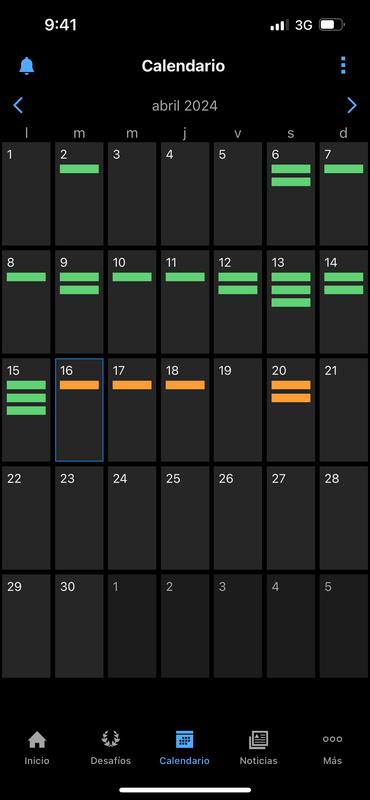Open the Desafíos laurel tab
Viewport: 370px width, 800px height.
tap(110, 747)
